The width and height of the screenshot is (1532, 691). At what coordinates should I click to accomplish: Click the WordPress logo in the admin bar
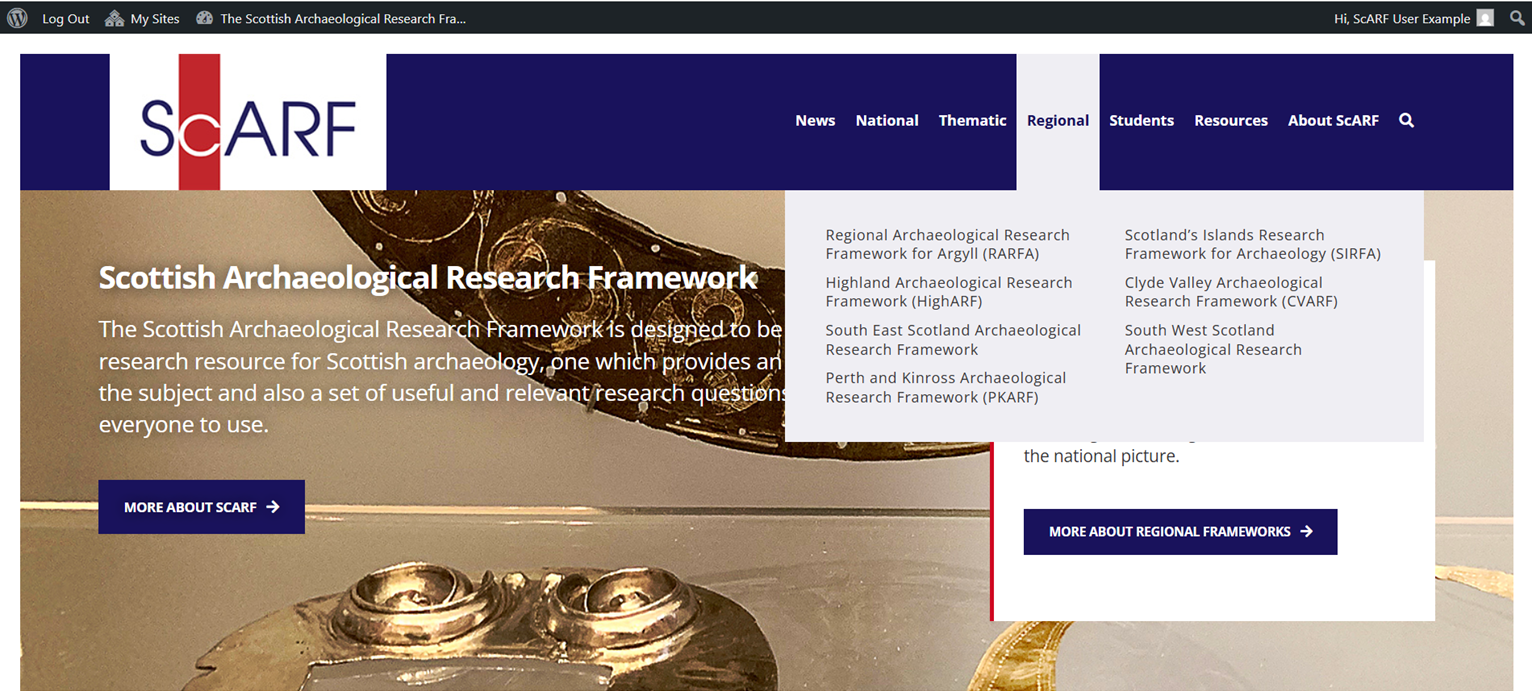(16, 17)
